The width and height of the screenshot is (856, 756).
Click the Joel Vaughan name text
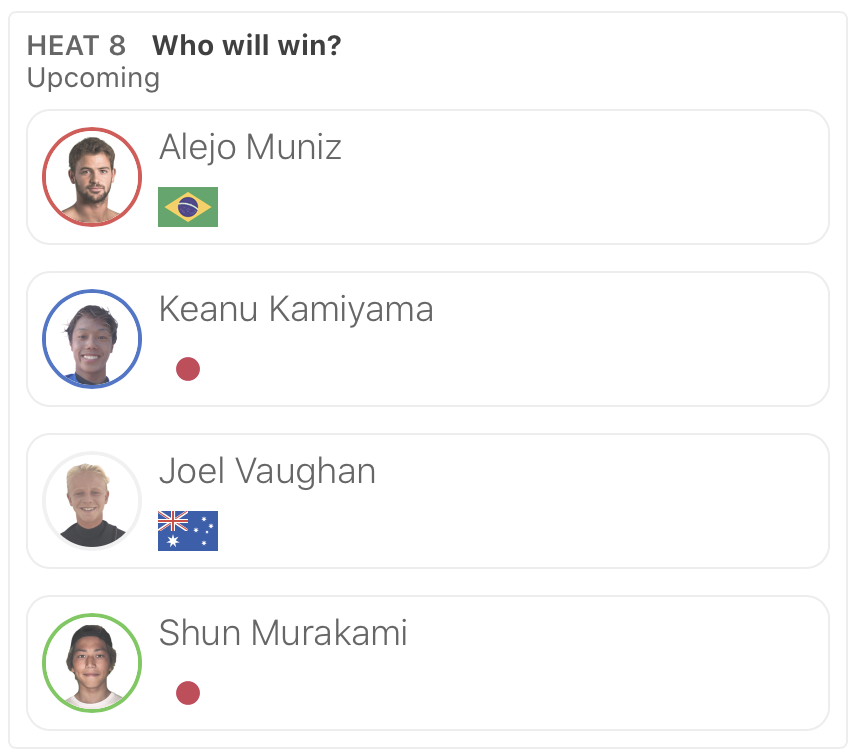click(x=267, y=472)
